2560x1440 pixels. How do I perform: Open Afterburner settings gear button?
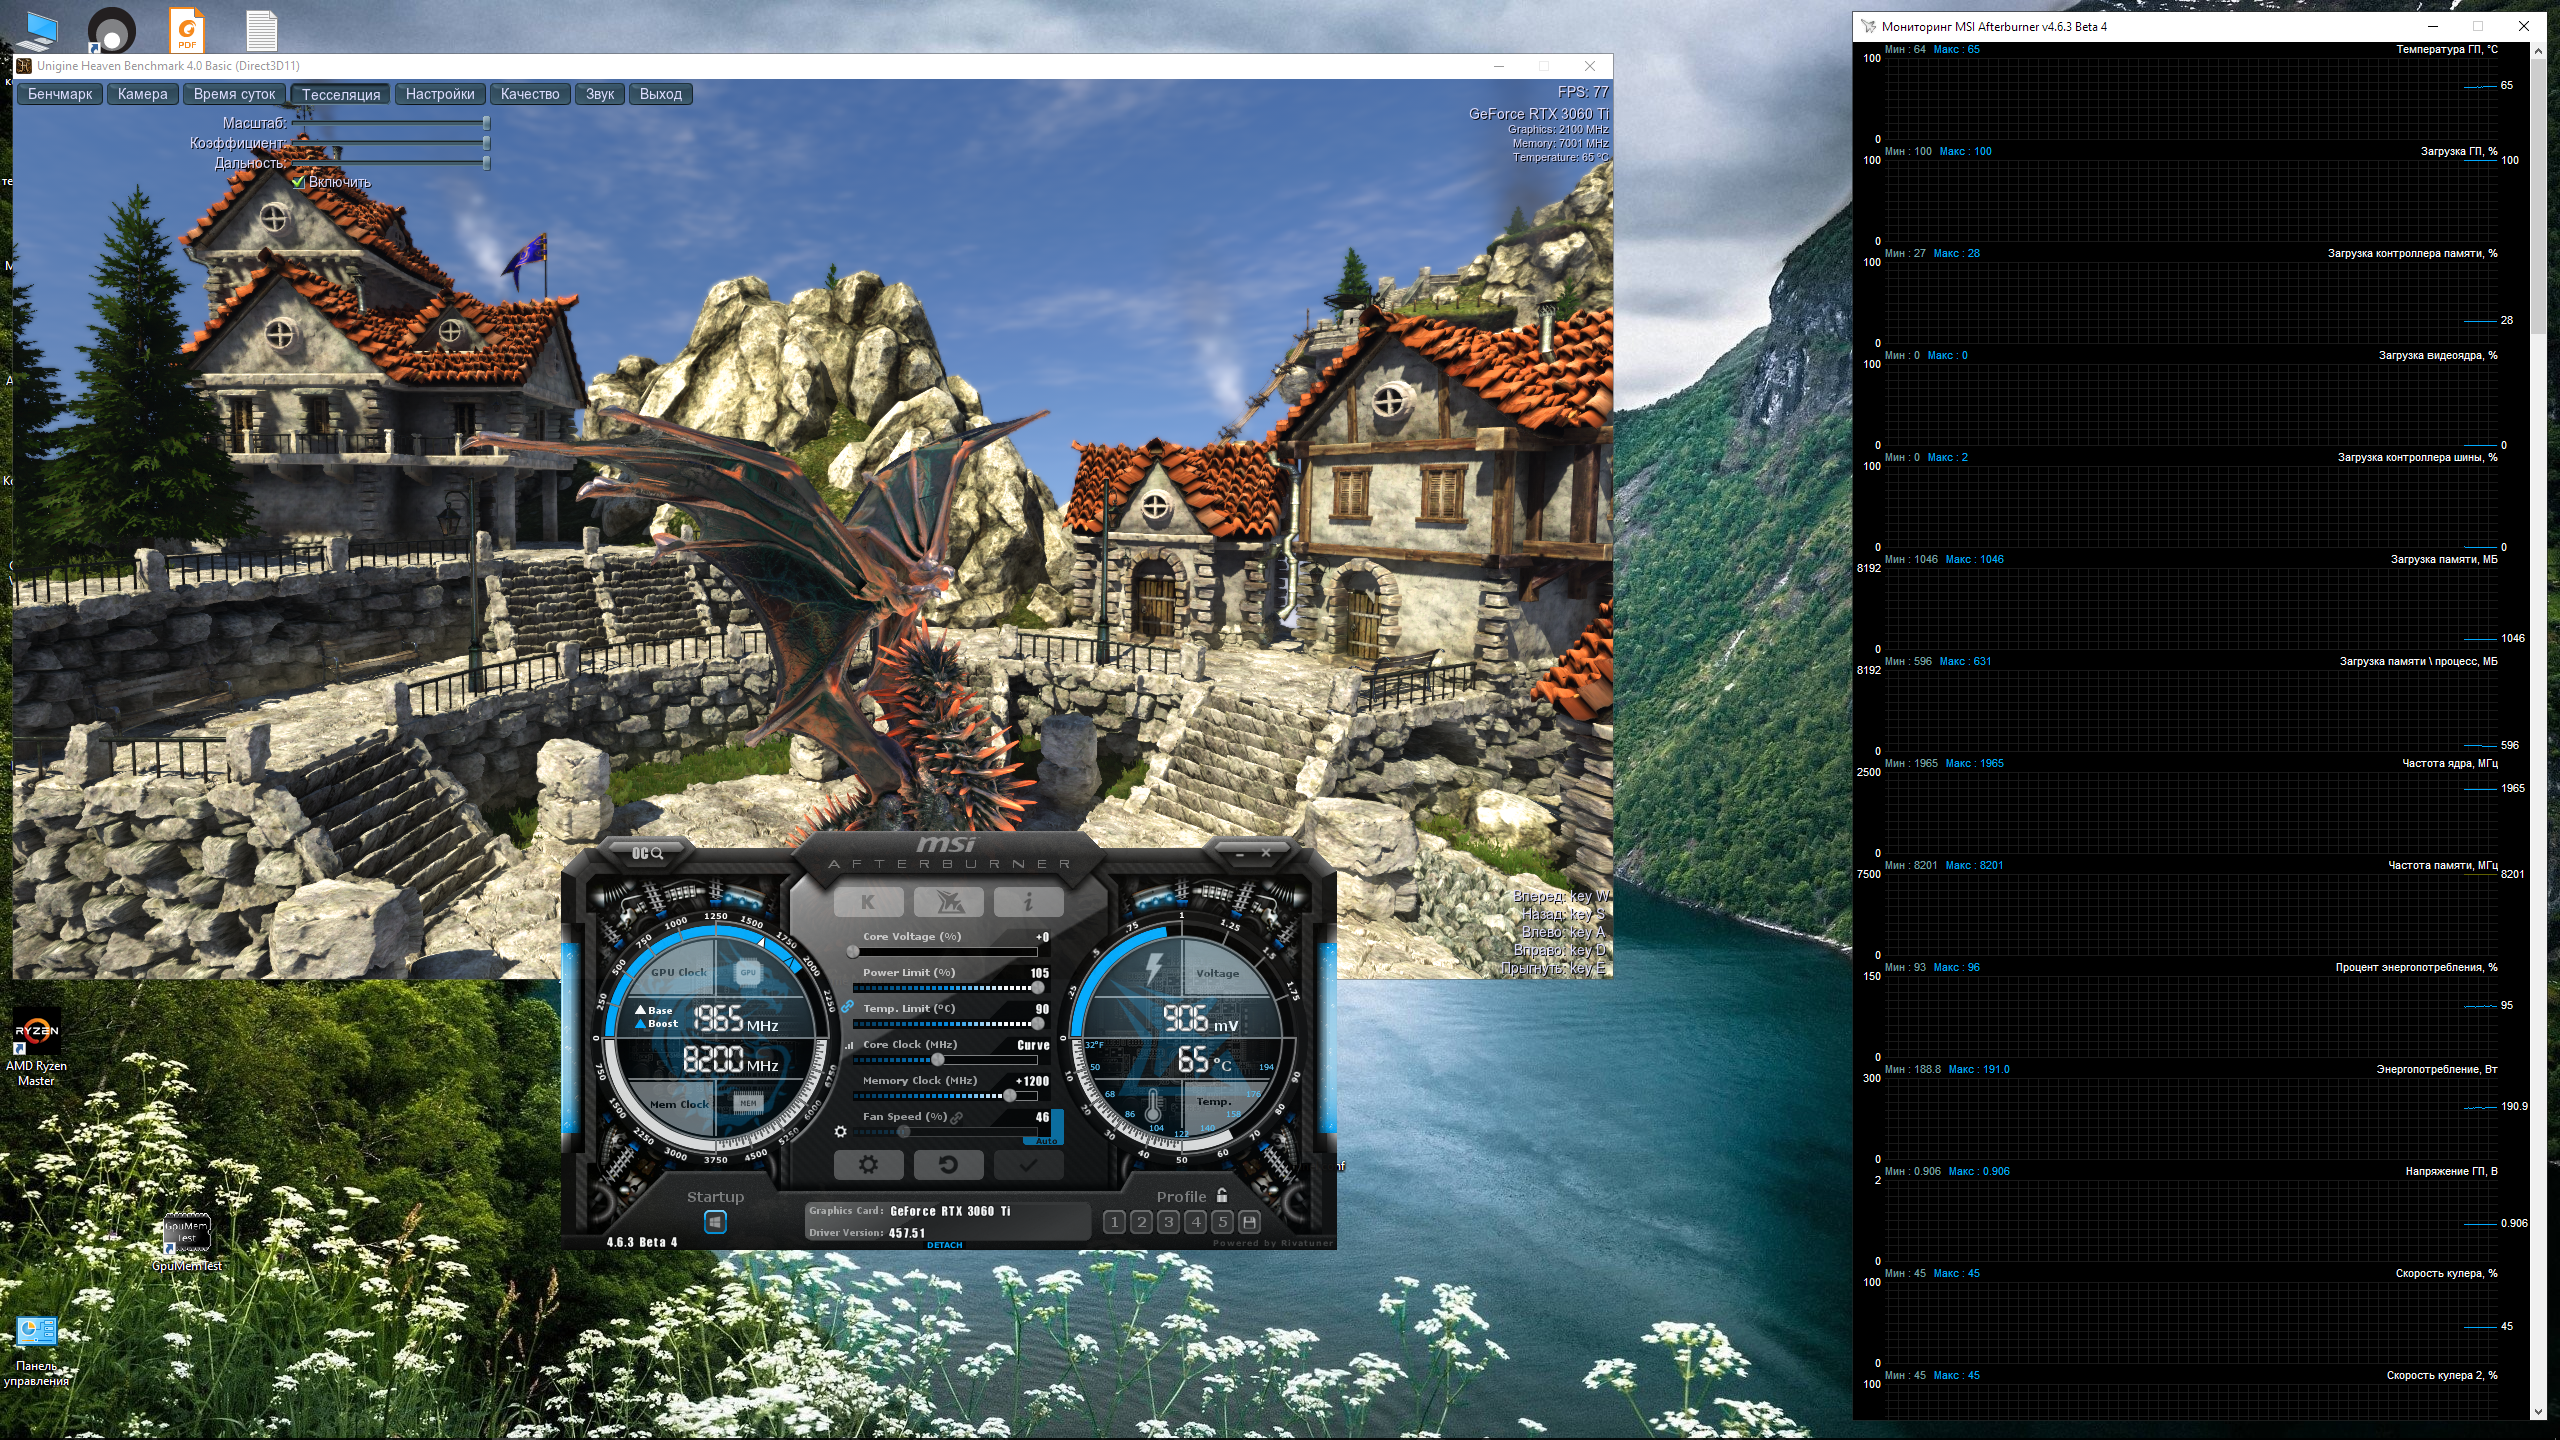868,1165
